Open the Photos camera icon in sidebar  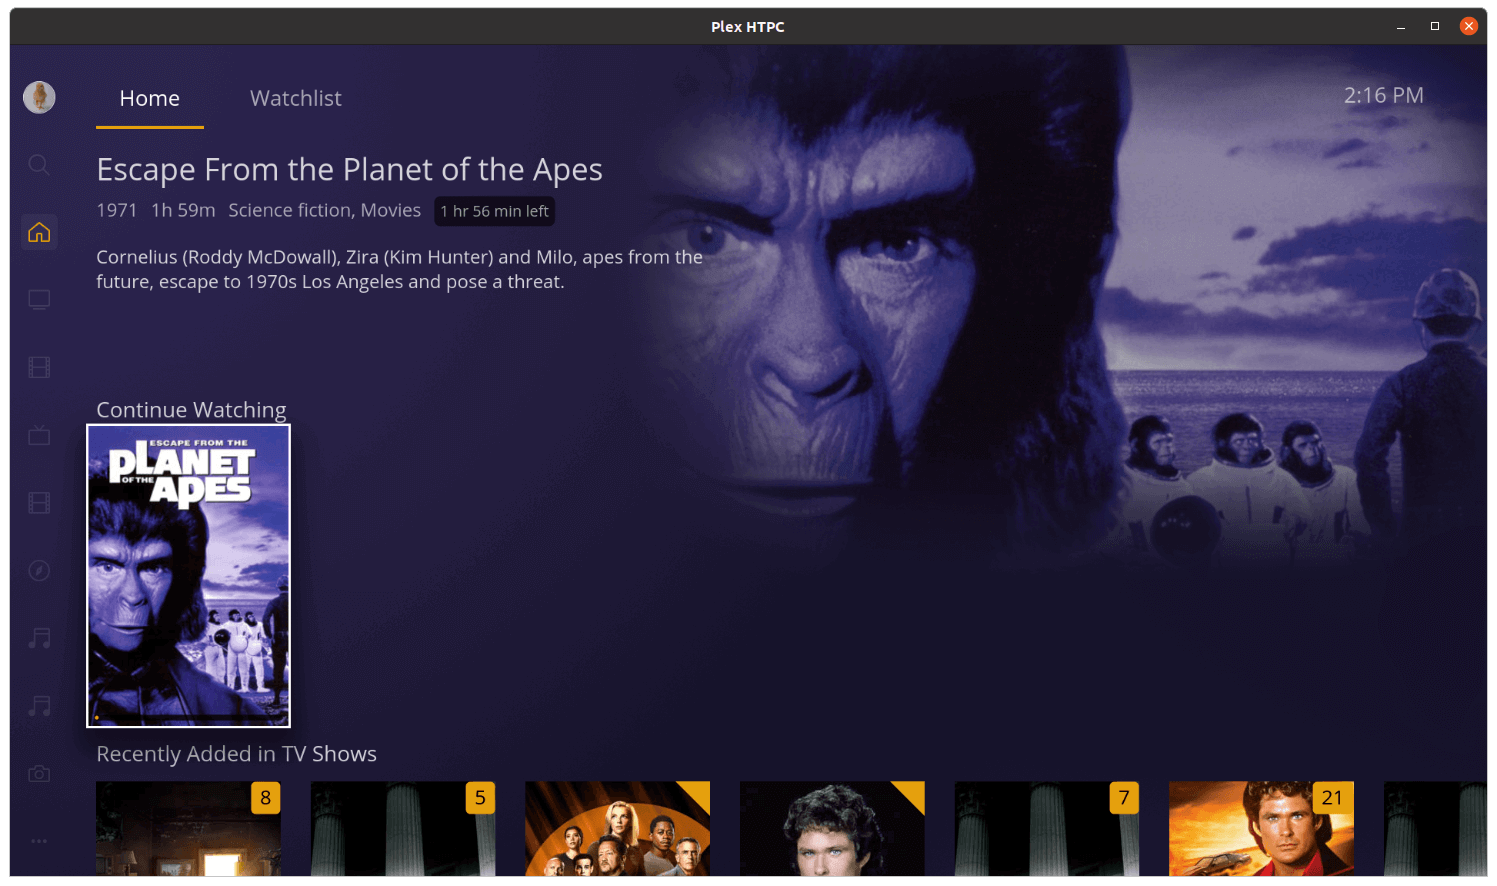(x=39, y=773)
